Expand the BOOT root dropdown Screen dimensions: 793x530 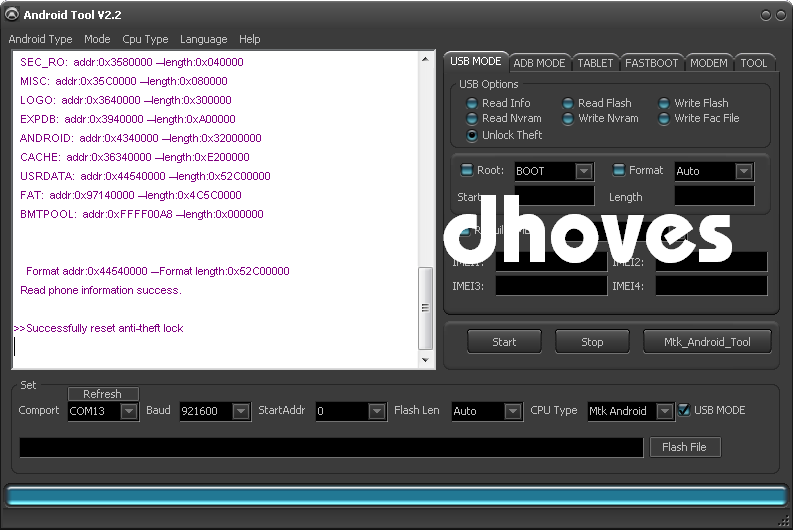click(584, 172)
